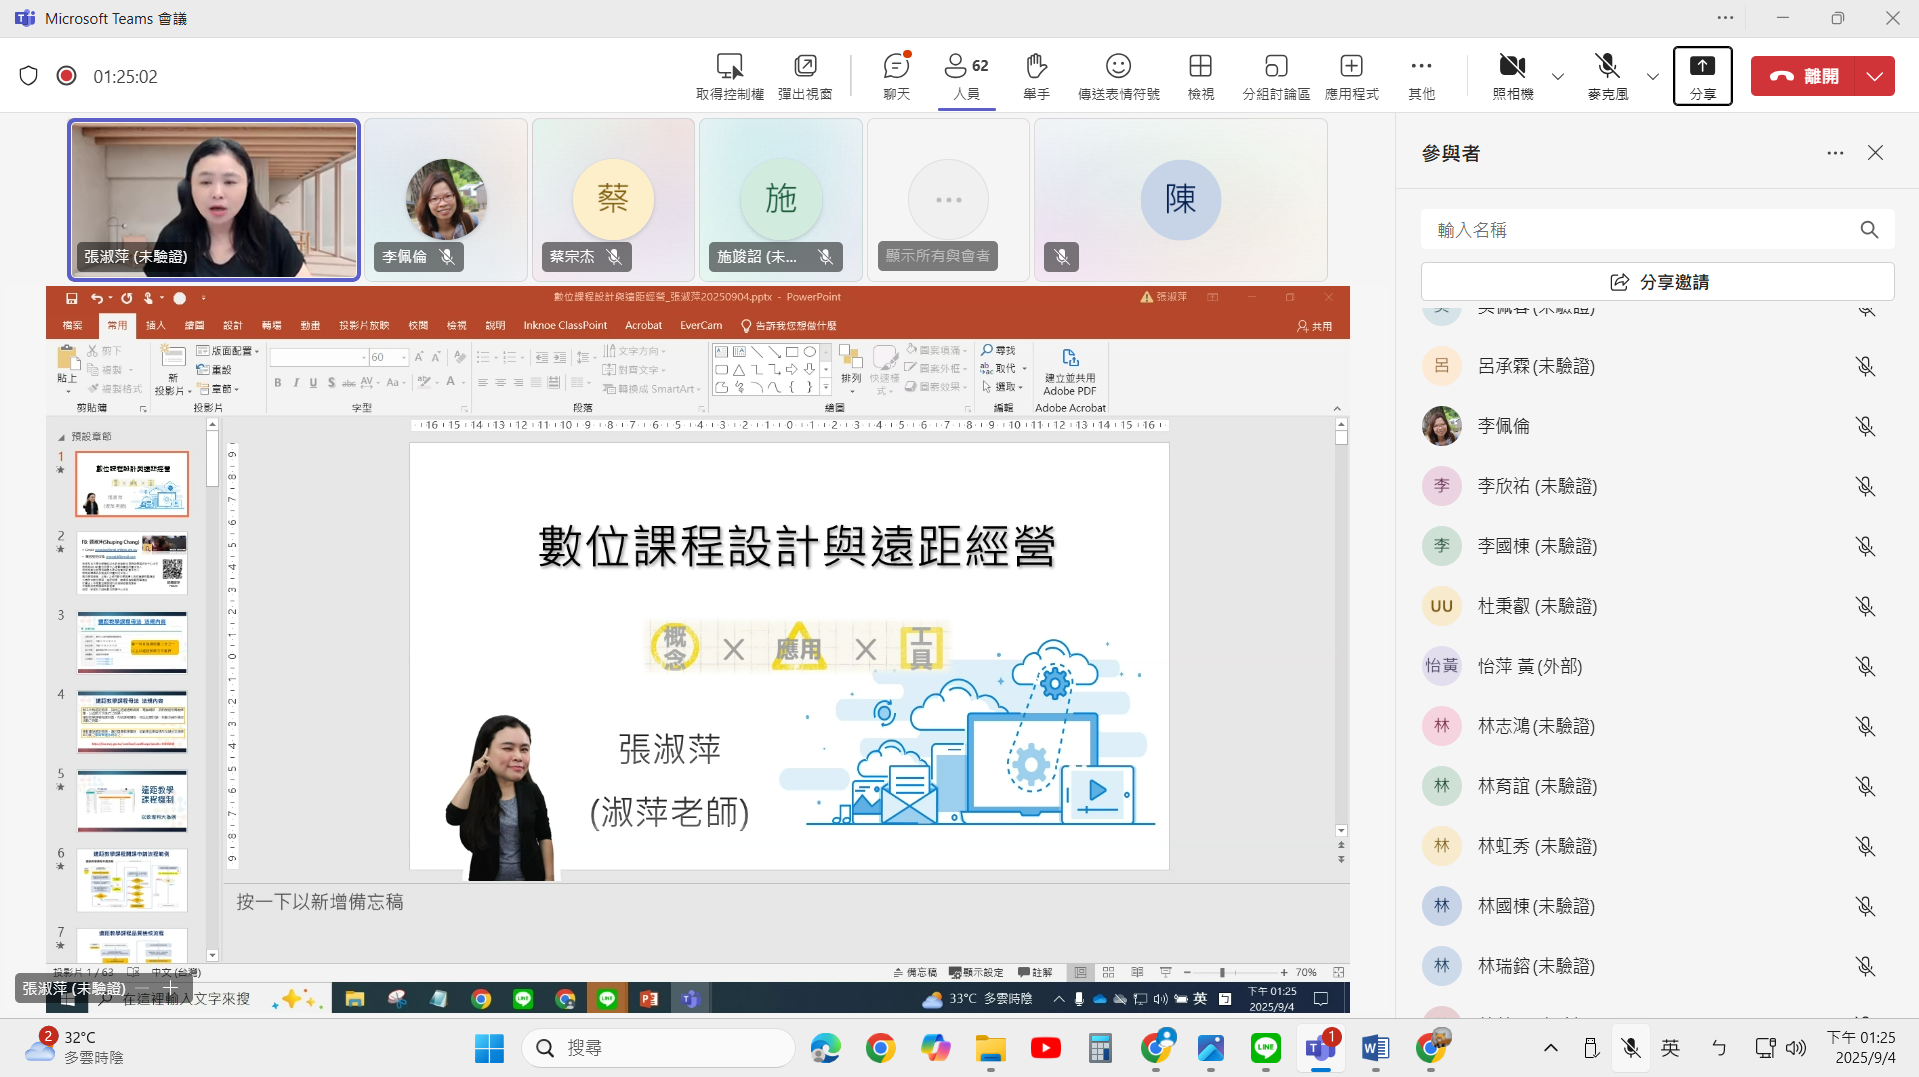Click the share screen button
Screen dimensions: 1919x1077
[1702, 76]
